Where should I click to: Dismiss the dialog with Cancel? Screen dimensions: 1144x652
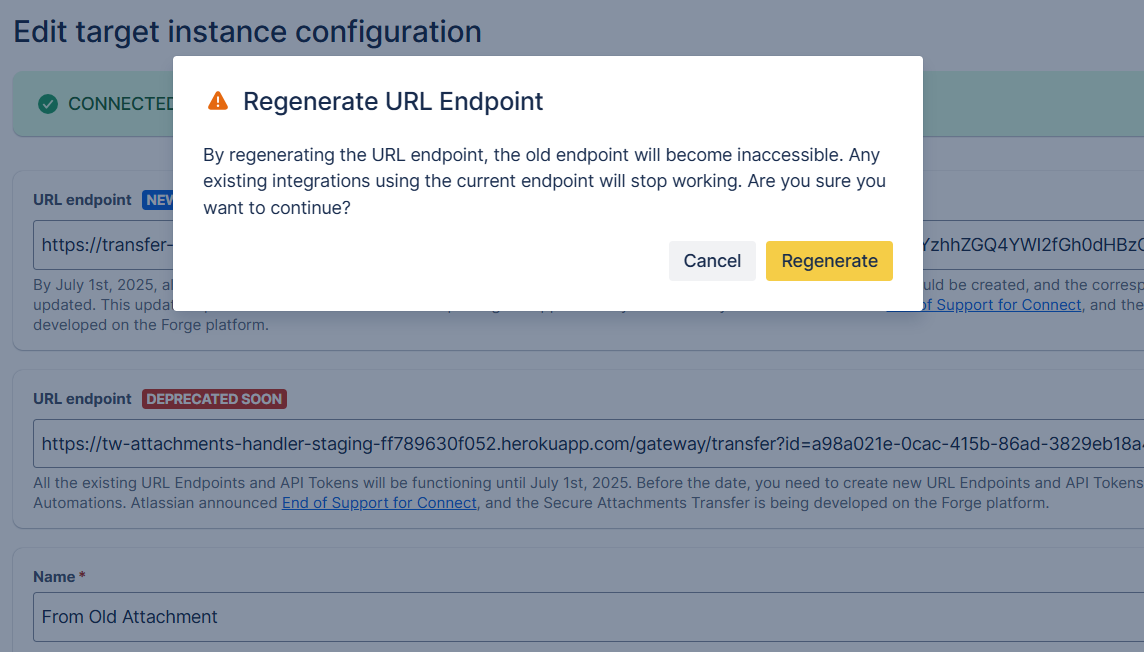712,261
